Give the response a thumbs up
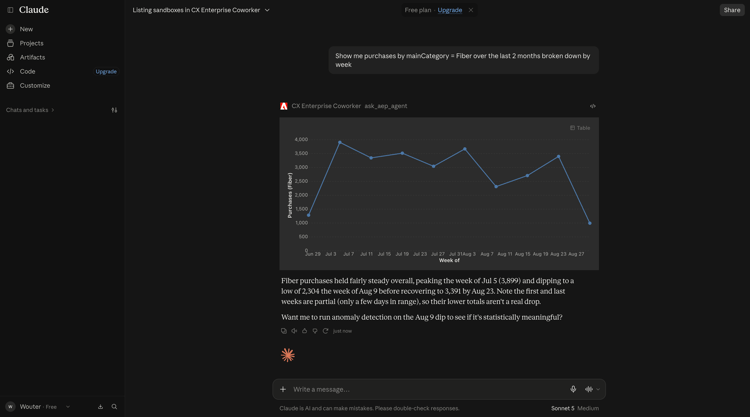 [304, 331]
